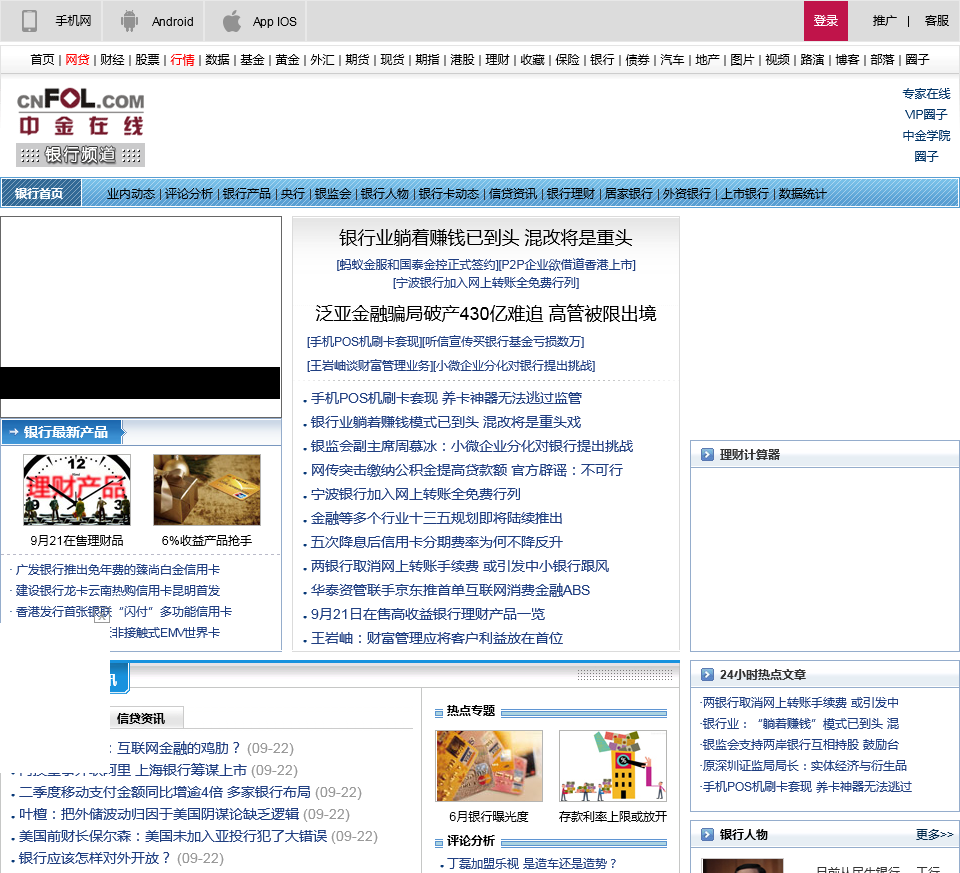Image resolution: width=960 pixels, height=873 pixels.
Task: Open the 中金学院 link
Action: point(926,135)
